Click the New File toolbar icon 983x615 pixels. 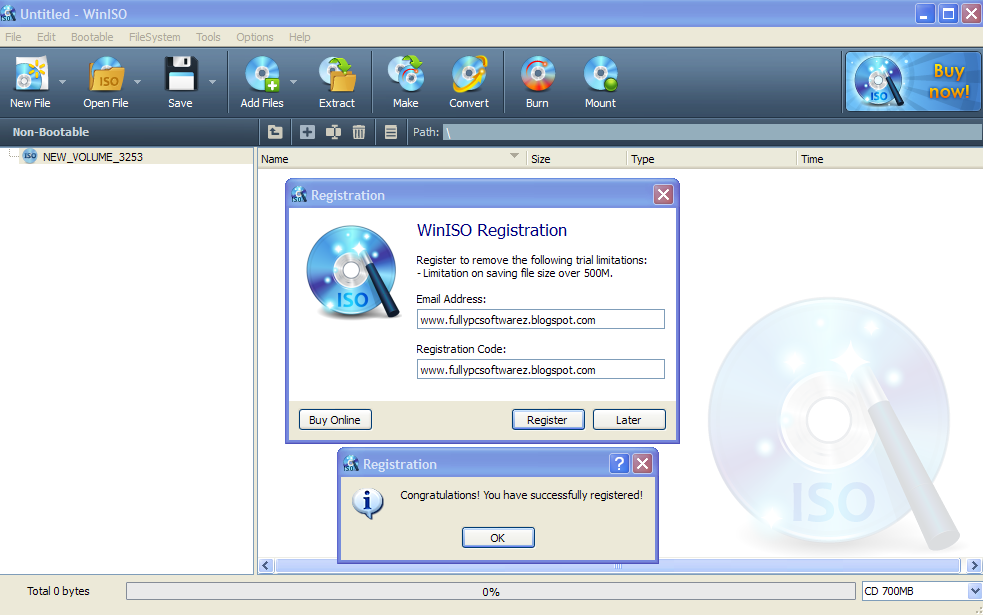[x=31, y=73]
